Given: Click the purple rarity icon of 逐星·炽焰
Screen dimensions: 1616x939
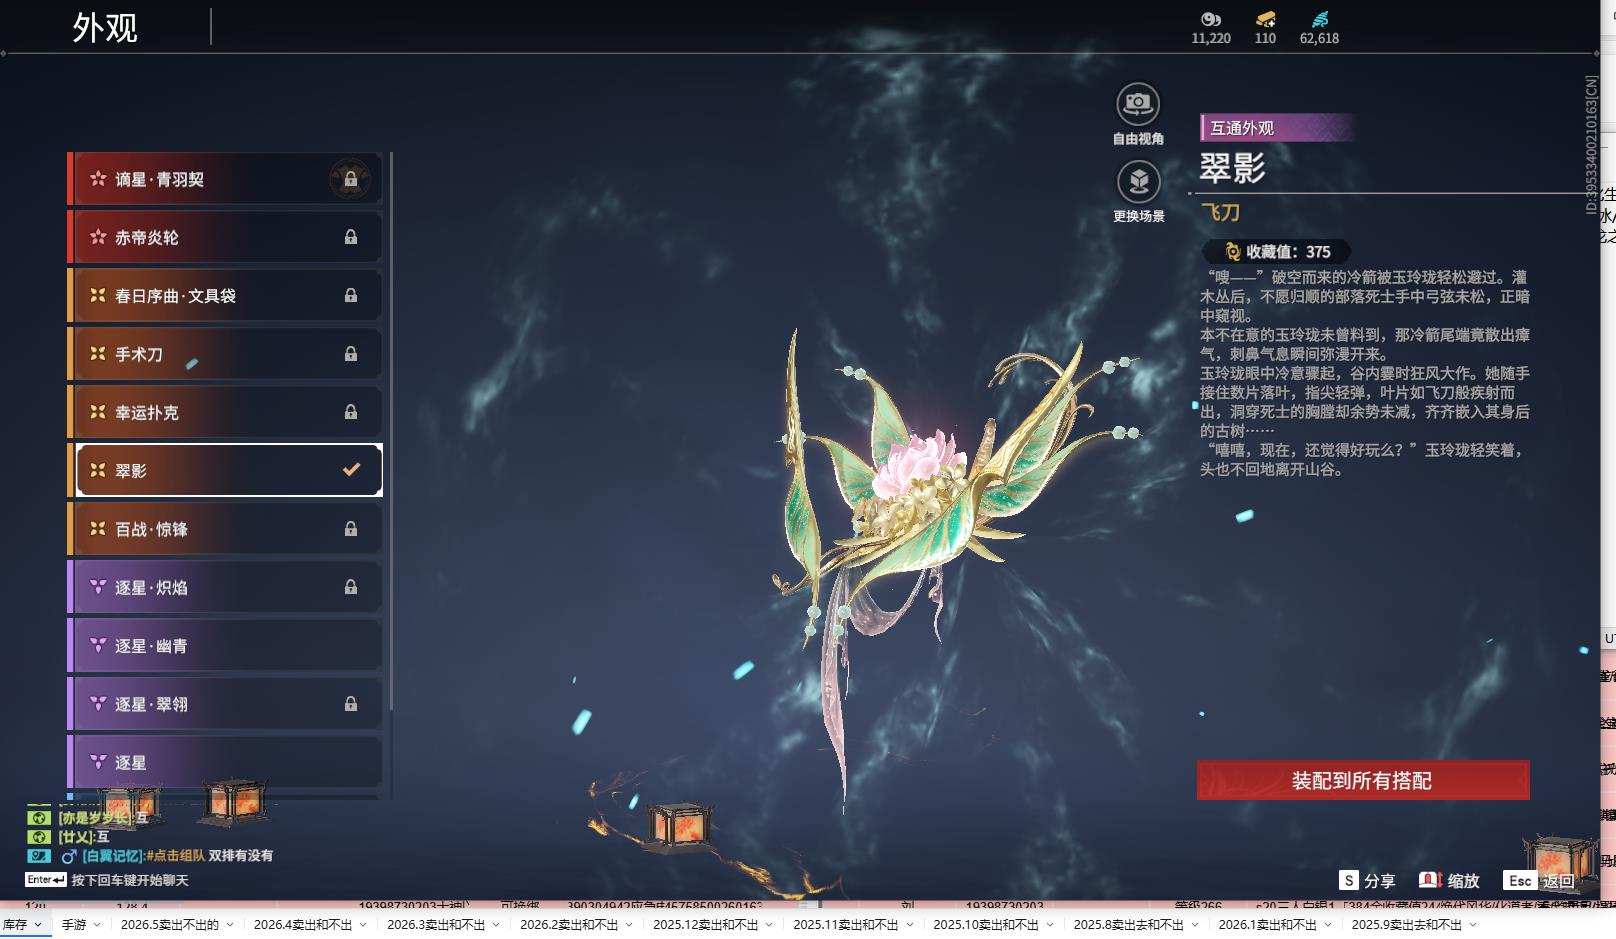Looking at the screenshot, I should coord(98,587).
